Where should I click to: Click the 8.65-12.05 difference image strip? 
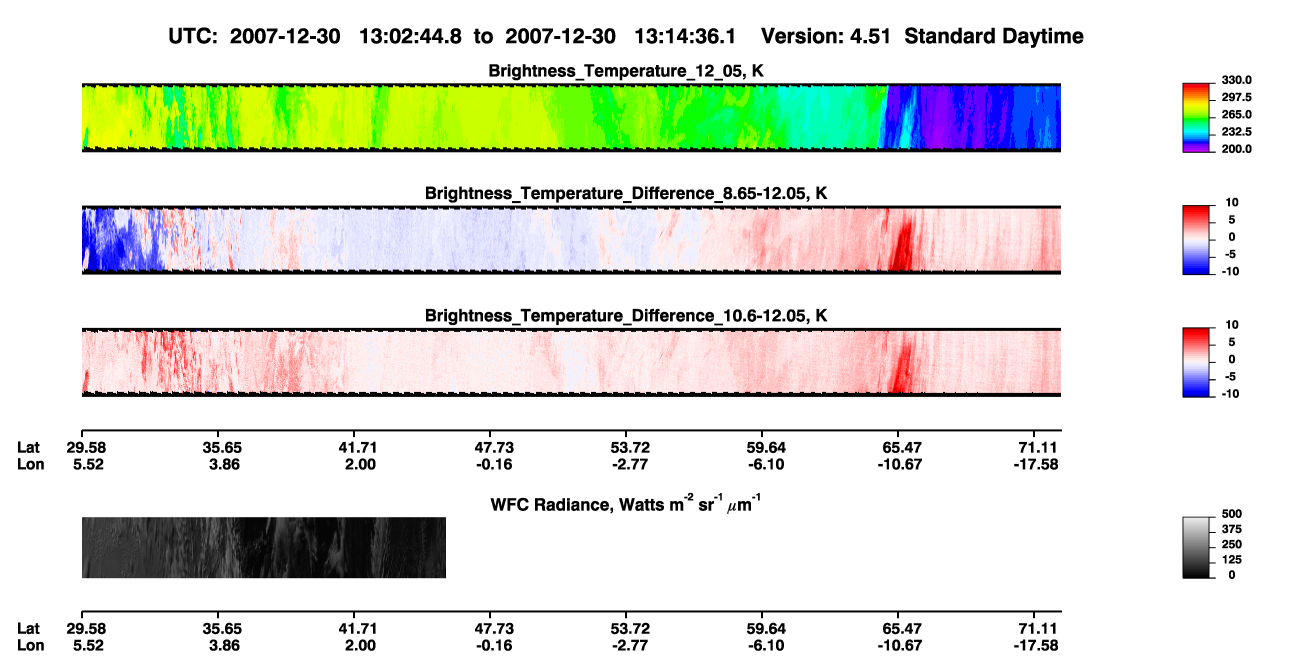571,240
